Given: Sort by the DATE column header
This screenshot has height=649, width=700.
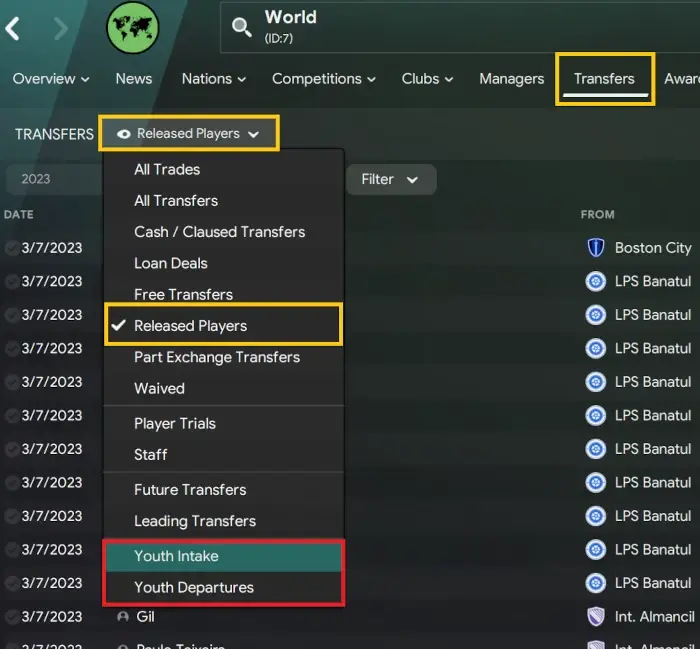Looking at the screenshot, I should coord(19,215).
